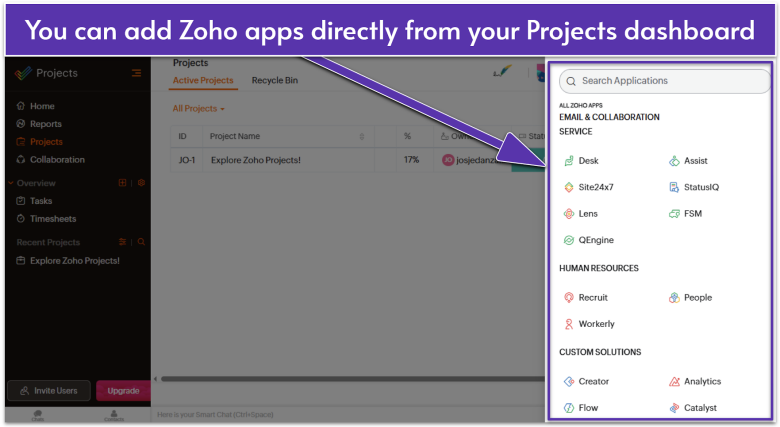The width and height of the screenshot is (780, 427).
Task: Launch the QEngine app
Action: [x=588, y=240]
